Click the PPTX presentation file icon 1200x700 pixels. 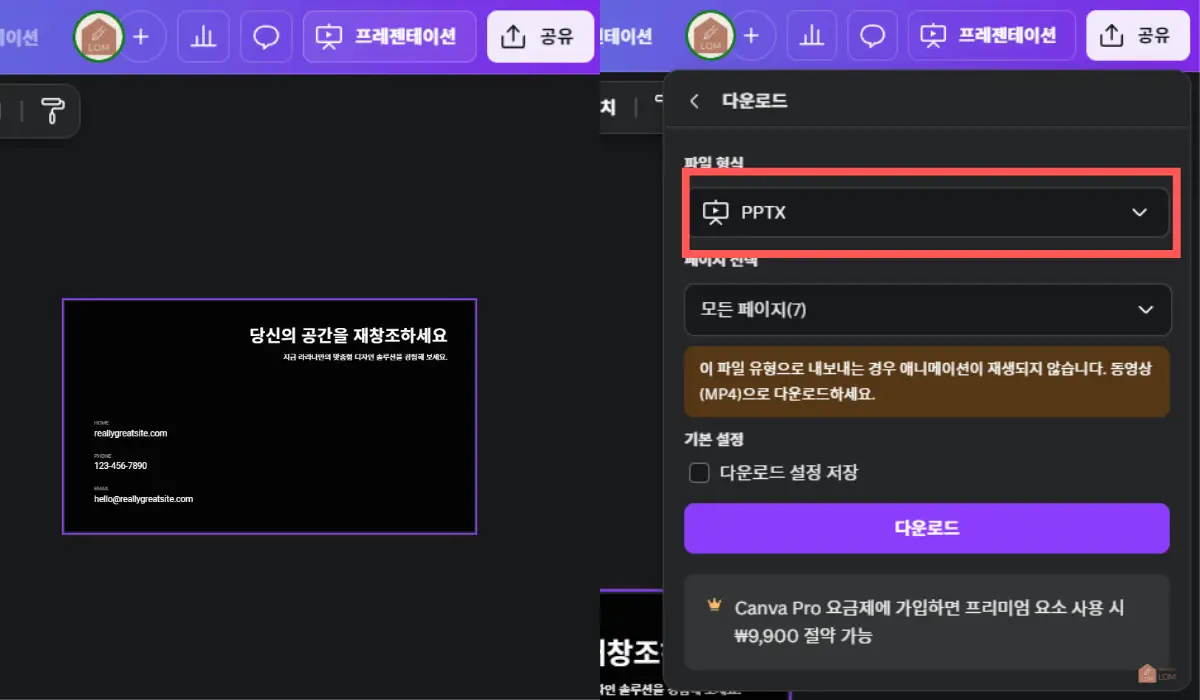716,212
